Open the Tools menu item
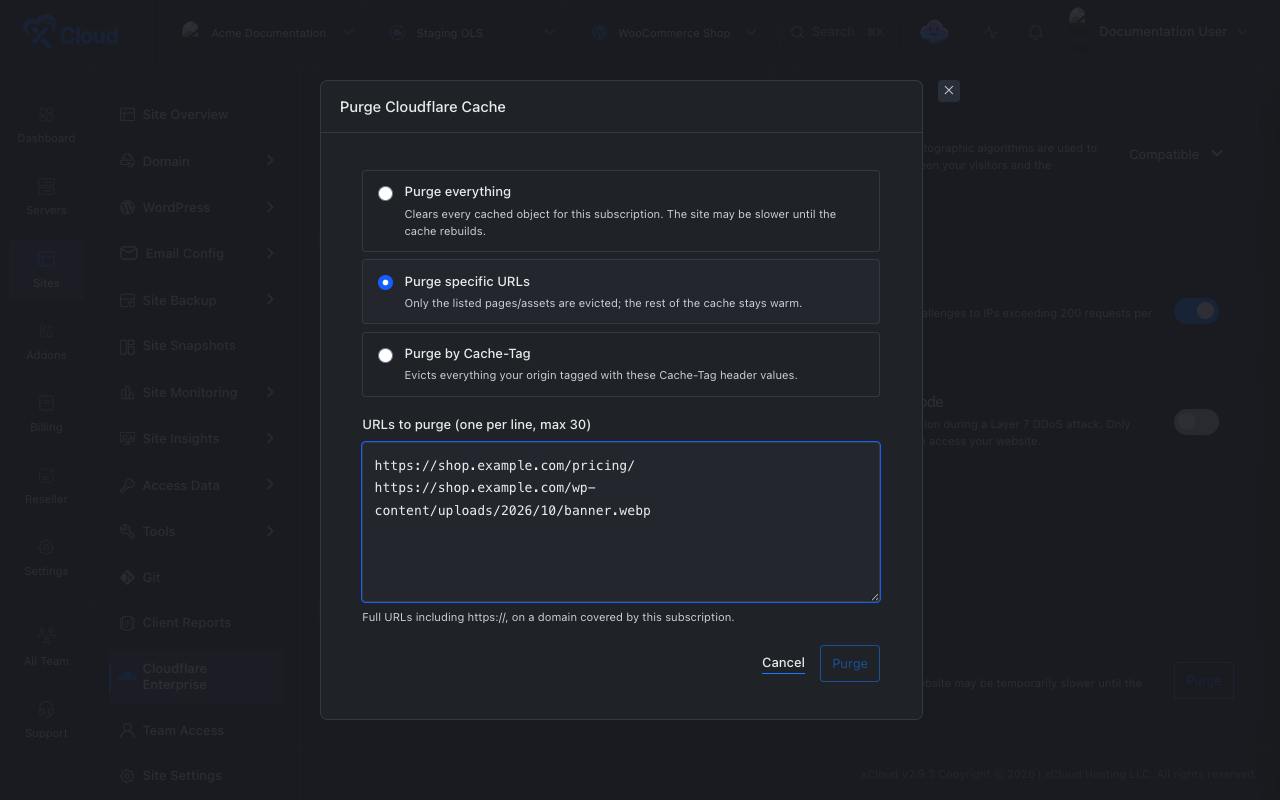1280x800 pixels. click(196, 531)
